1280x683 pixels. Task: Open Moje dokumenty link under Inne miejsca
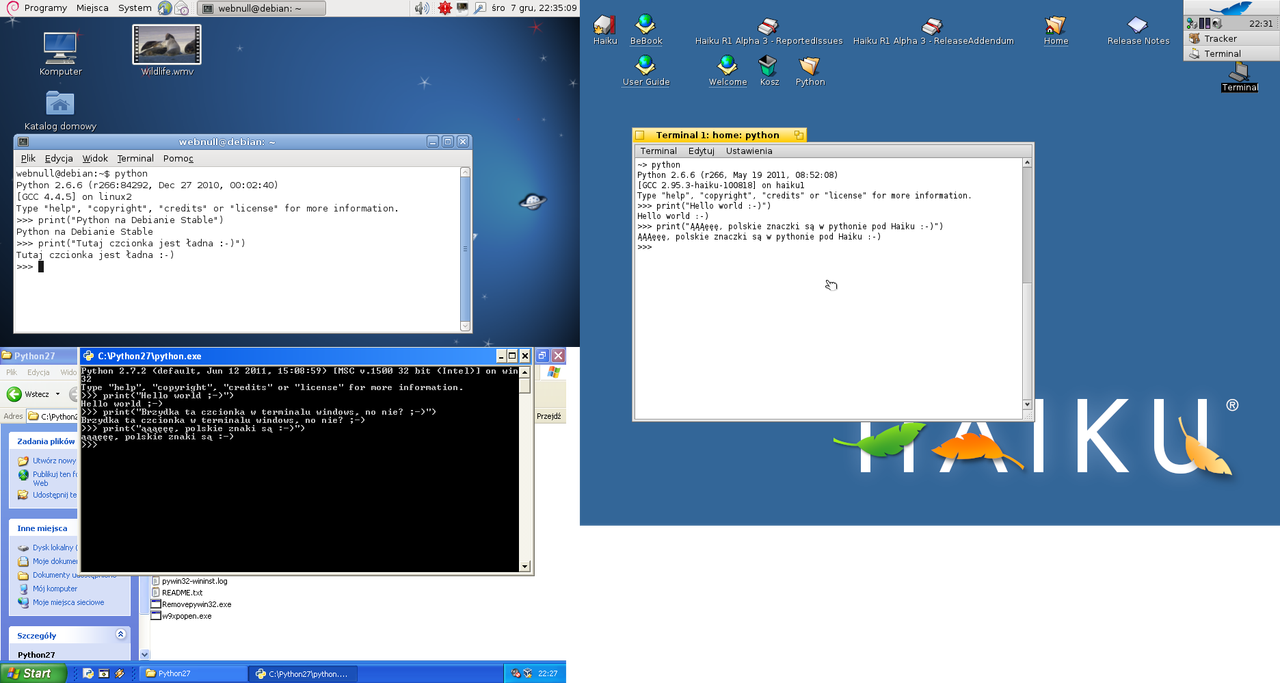[48, 561]
